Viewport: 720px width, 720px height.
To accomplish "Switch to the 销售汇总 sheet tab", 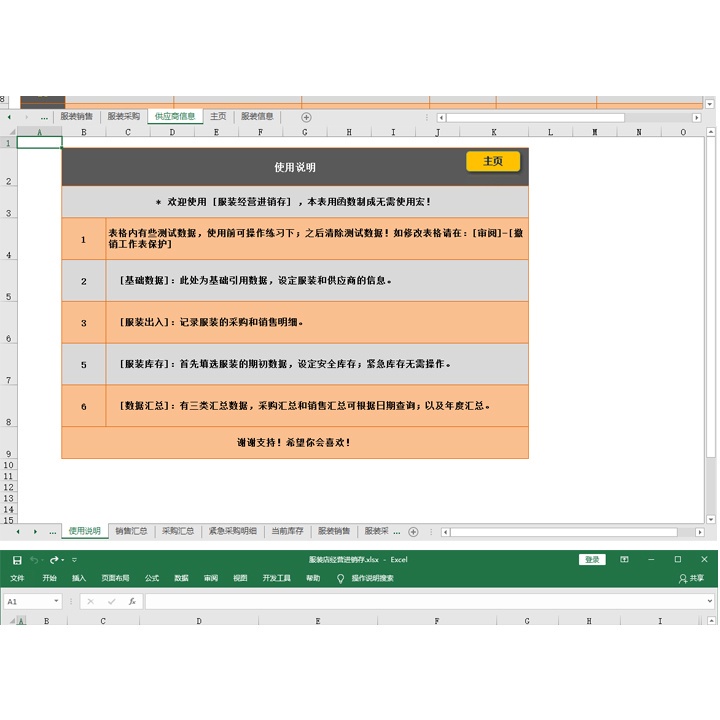I will point(131,531).
